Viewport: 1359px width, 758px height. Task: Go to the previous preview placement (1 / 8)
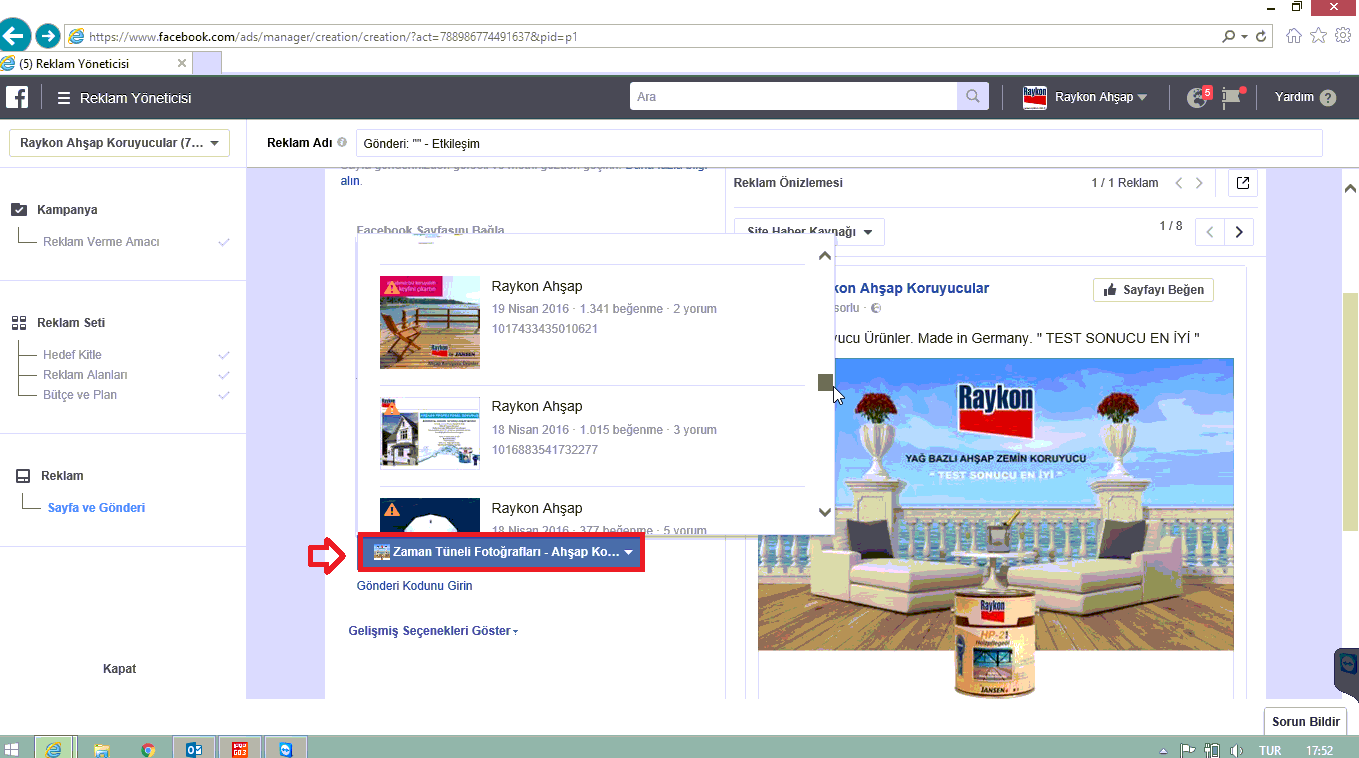[1210, 232]
